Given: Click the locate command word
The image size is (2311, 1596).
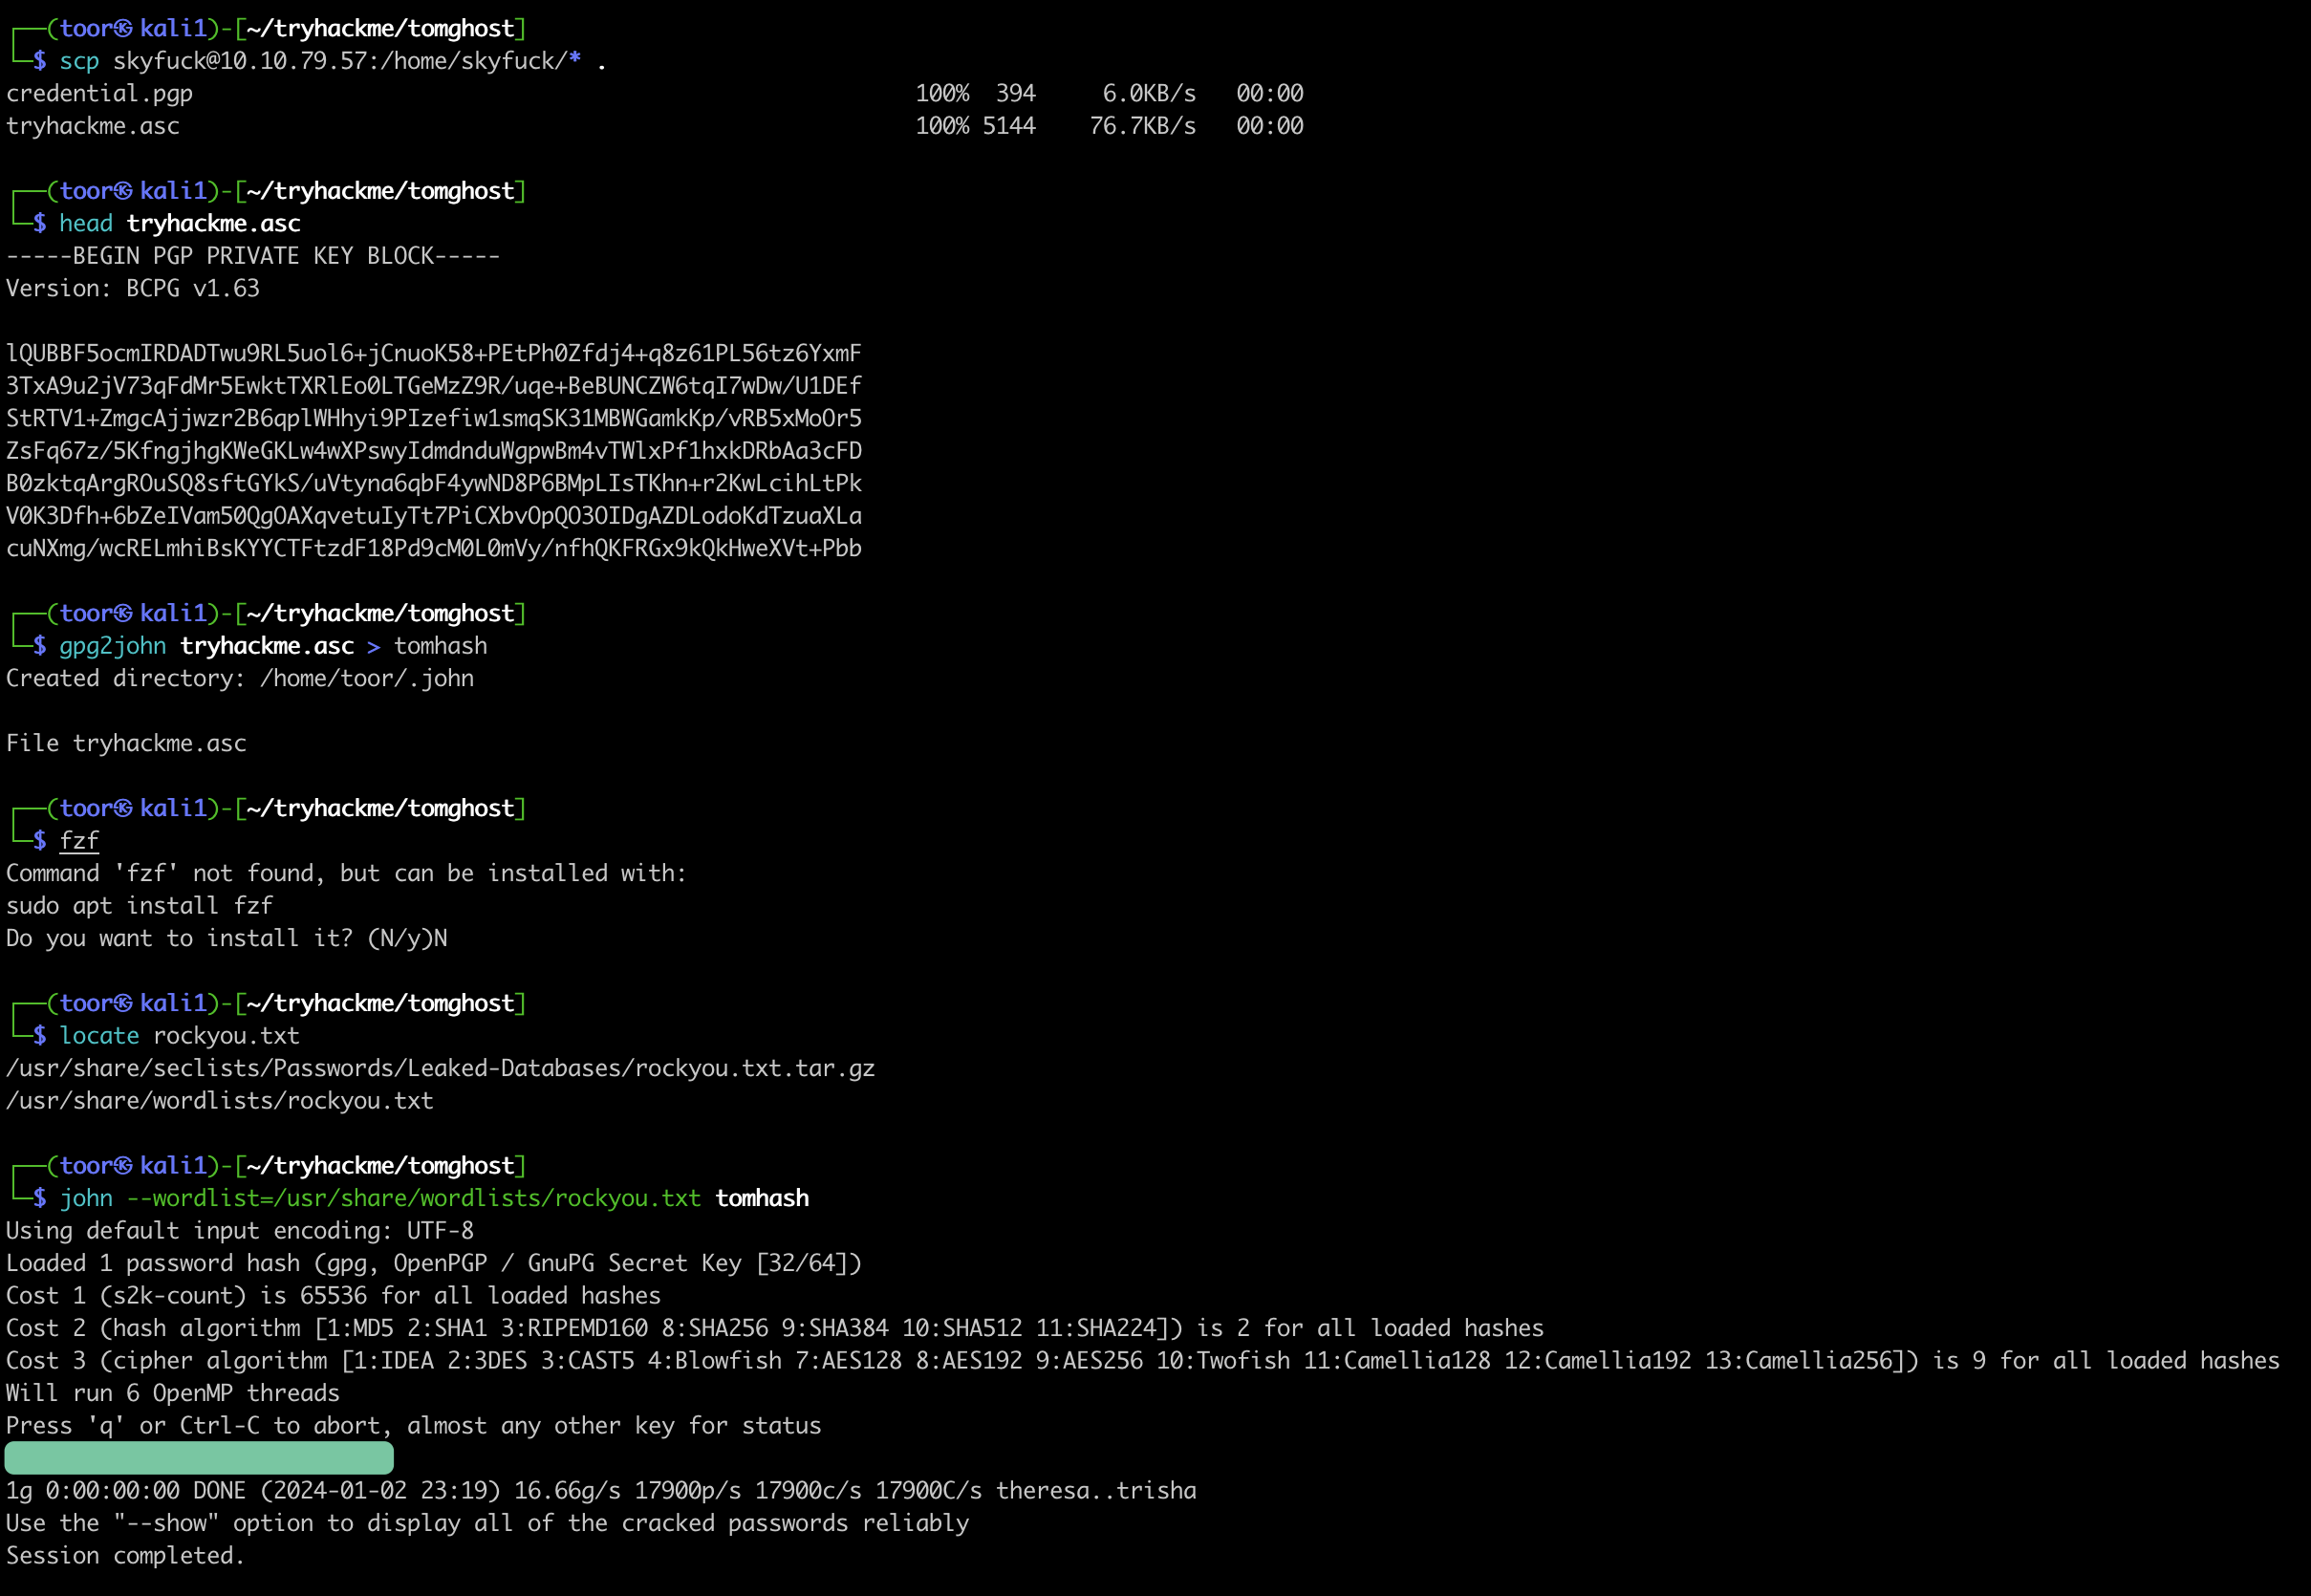Looking at the screenshot, I should tap(99, 1036).
